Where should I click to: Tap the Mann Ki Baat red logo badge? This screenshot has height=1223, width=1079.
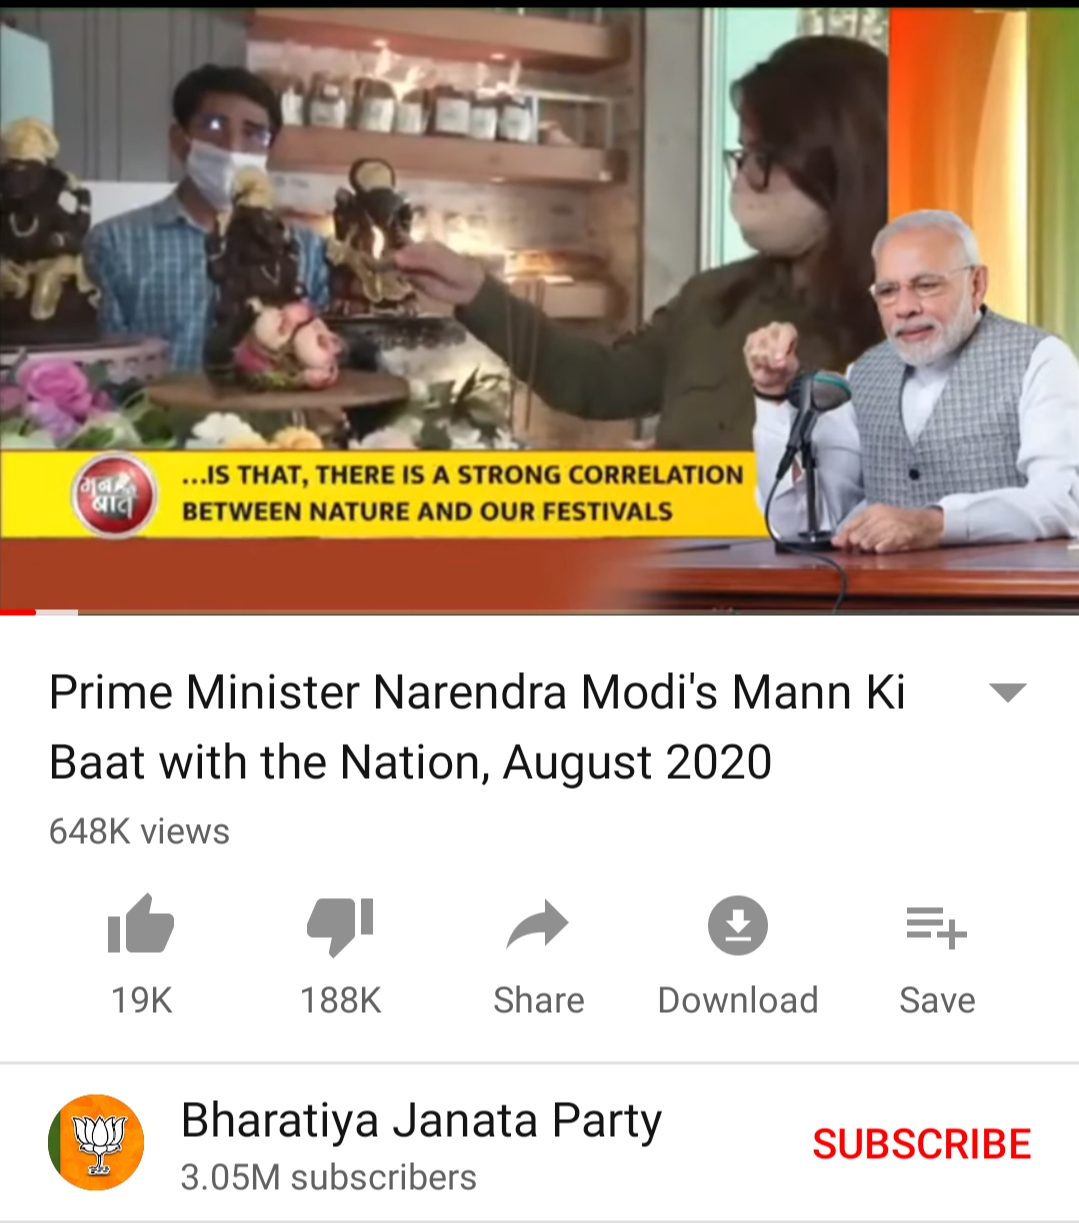point(113,494)
